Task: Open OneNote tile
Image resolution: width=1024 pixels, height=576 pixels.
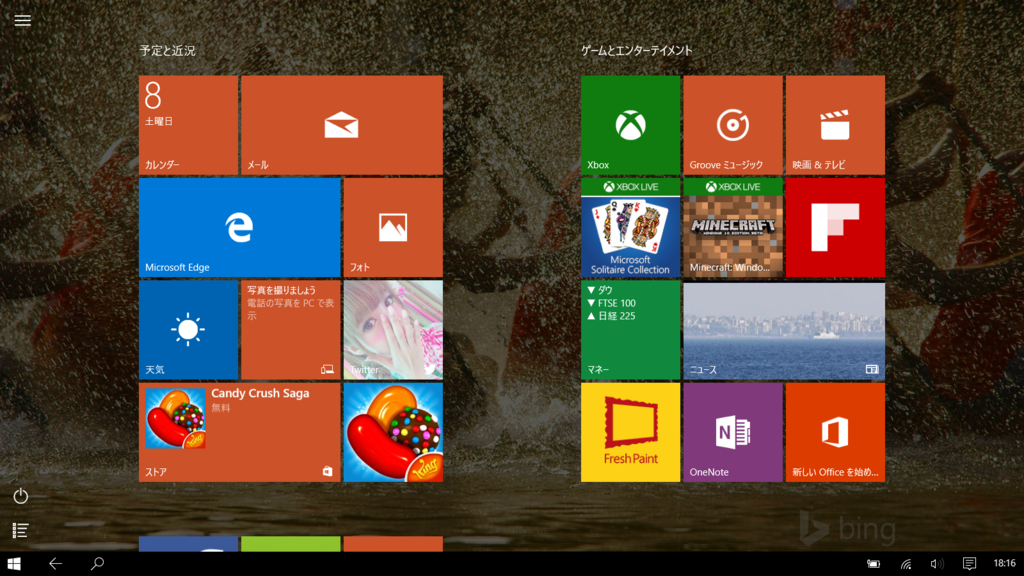Action: [x=733, y=432]
